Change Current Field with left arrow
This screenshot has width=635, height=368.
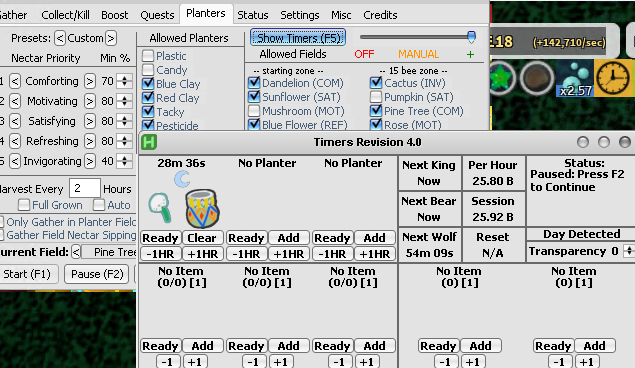pyautogui.click(x=76, y=252)
